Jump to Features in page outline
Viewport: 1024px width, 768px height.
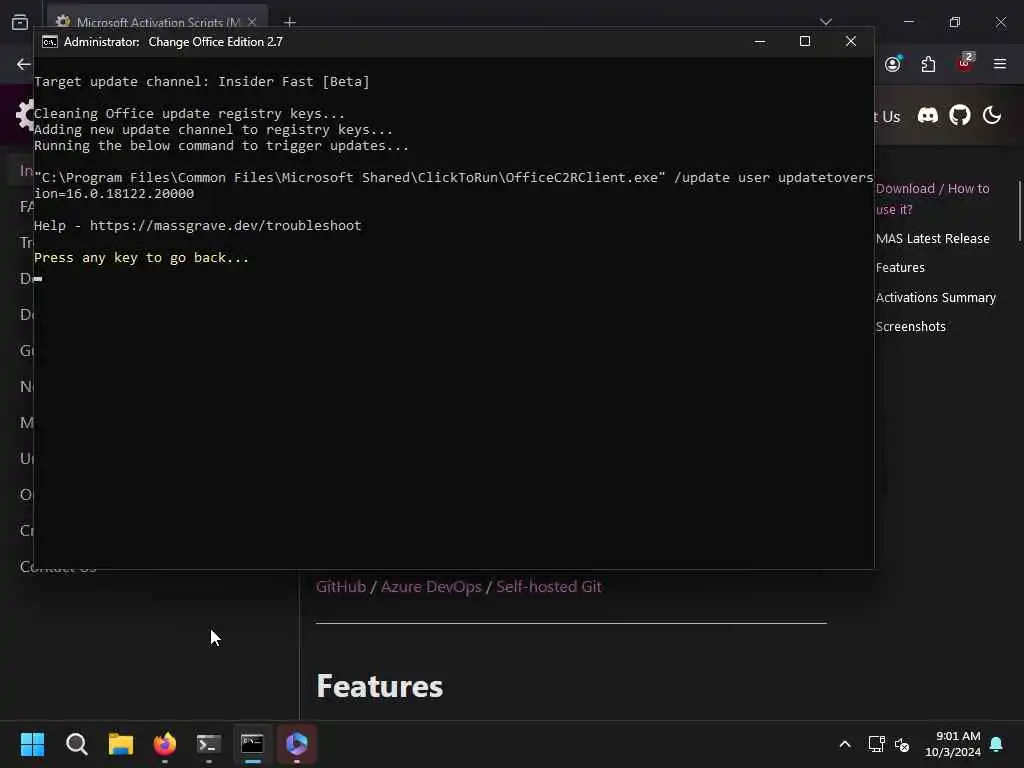[x=900, y=268]
